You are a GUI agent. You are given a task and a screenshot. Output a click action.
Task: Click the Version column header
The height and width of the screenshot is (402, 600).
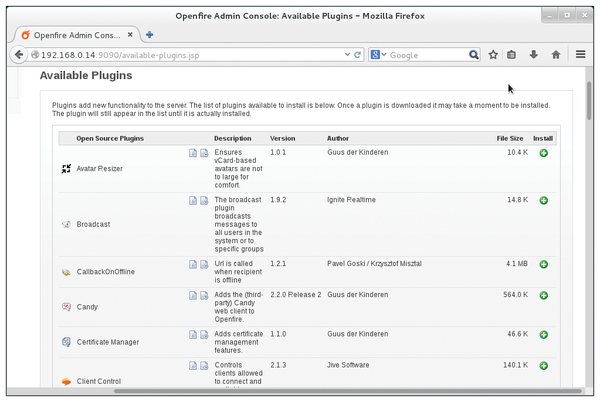(282, 138)
